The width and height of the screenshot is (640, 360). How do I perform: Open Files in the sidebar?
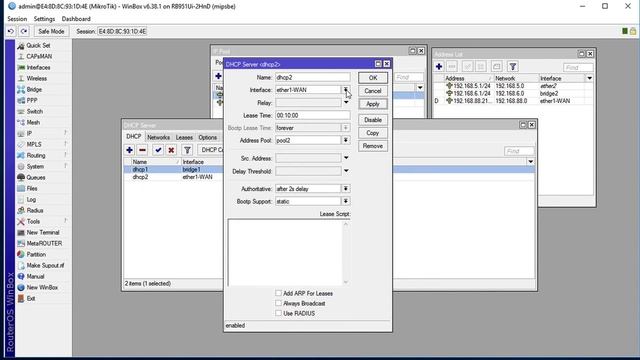pyautogui.click(x=32, y=189)
